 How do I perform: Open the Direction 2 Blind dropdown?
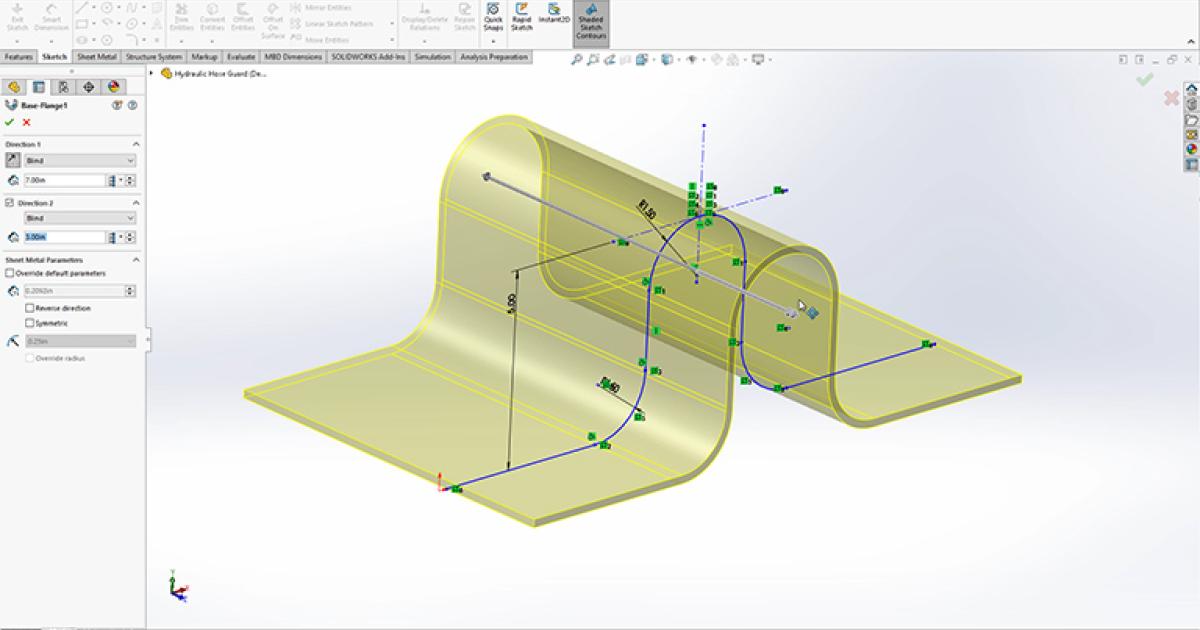pyautogui.click(x=79, y=218)
